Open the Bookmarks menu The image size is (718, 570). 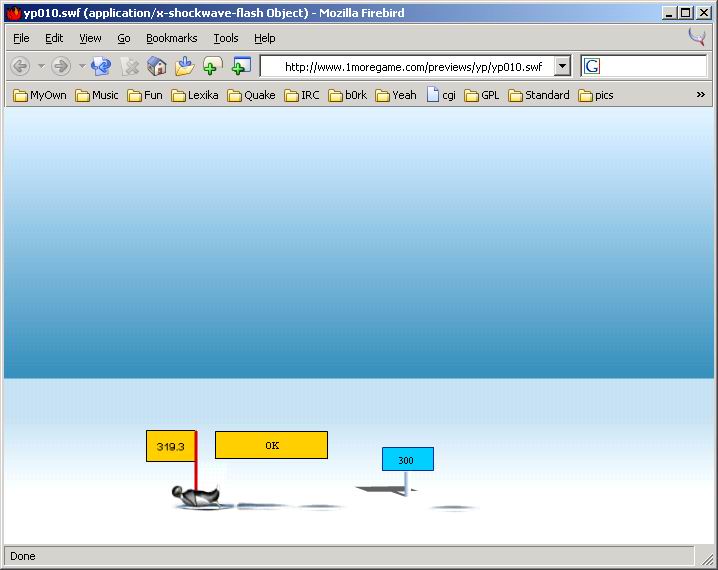click(x=171, y=38)
